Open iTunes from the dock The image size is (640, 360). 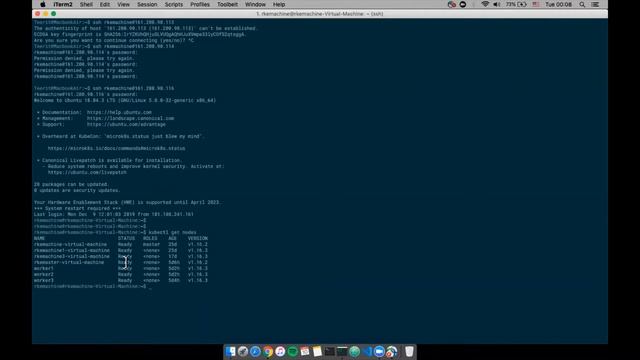click(280, 351)
